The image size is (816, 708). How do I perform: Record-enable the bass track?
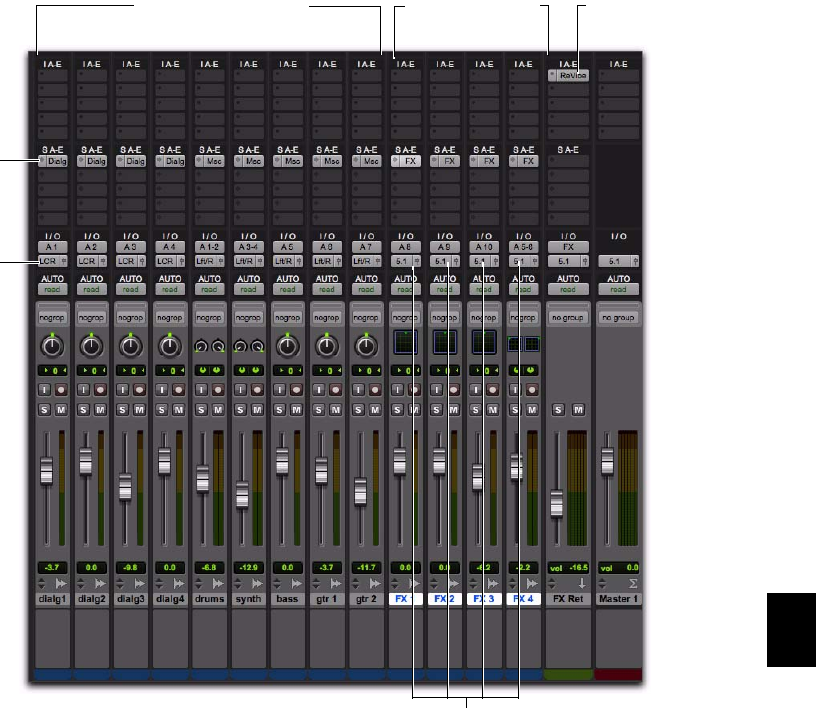(294, 389)
